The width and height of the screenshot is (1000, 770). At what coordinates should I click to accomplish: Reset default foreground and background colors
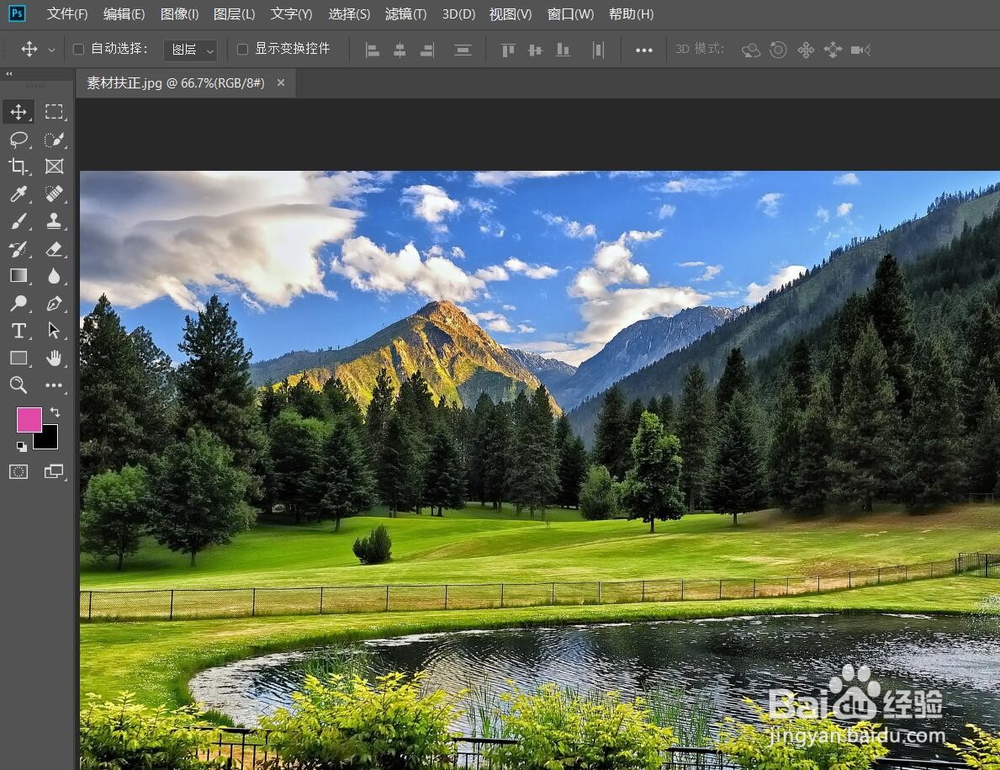[x=22, y=447]
